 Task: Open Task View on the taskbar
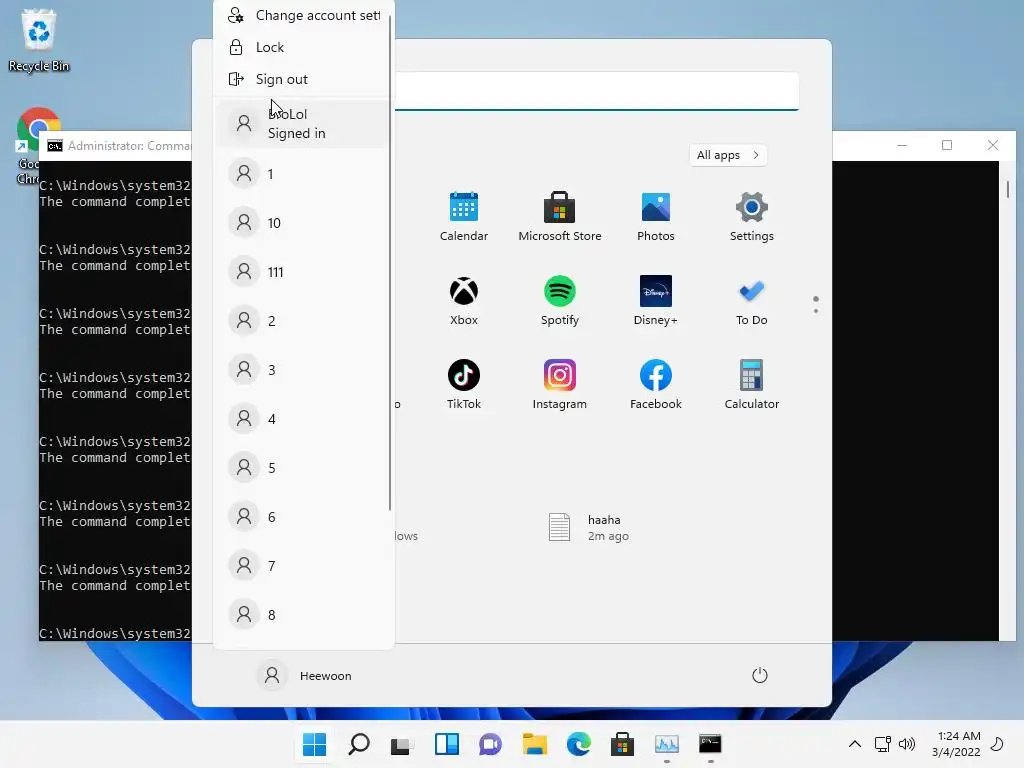click(402, 744)
